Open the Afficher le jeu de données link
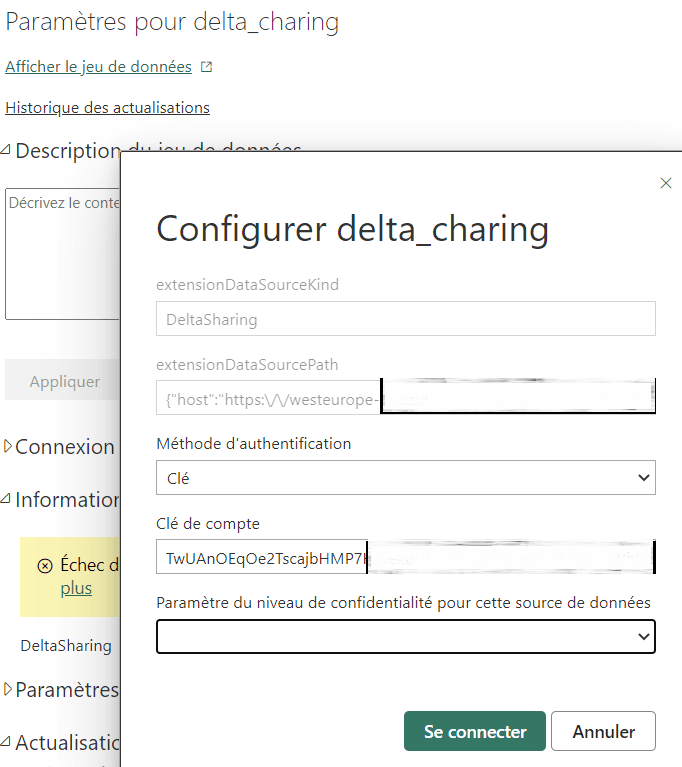This screenshot has width=682, height=767. 98,67
